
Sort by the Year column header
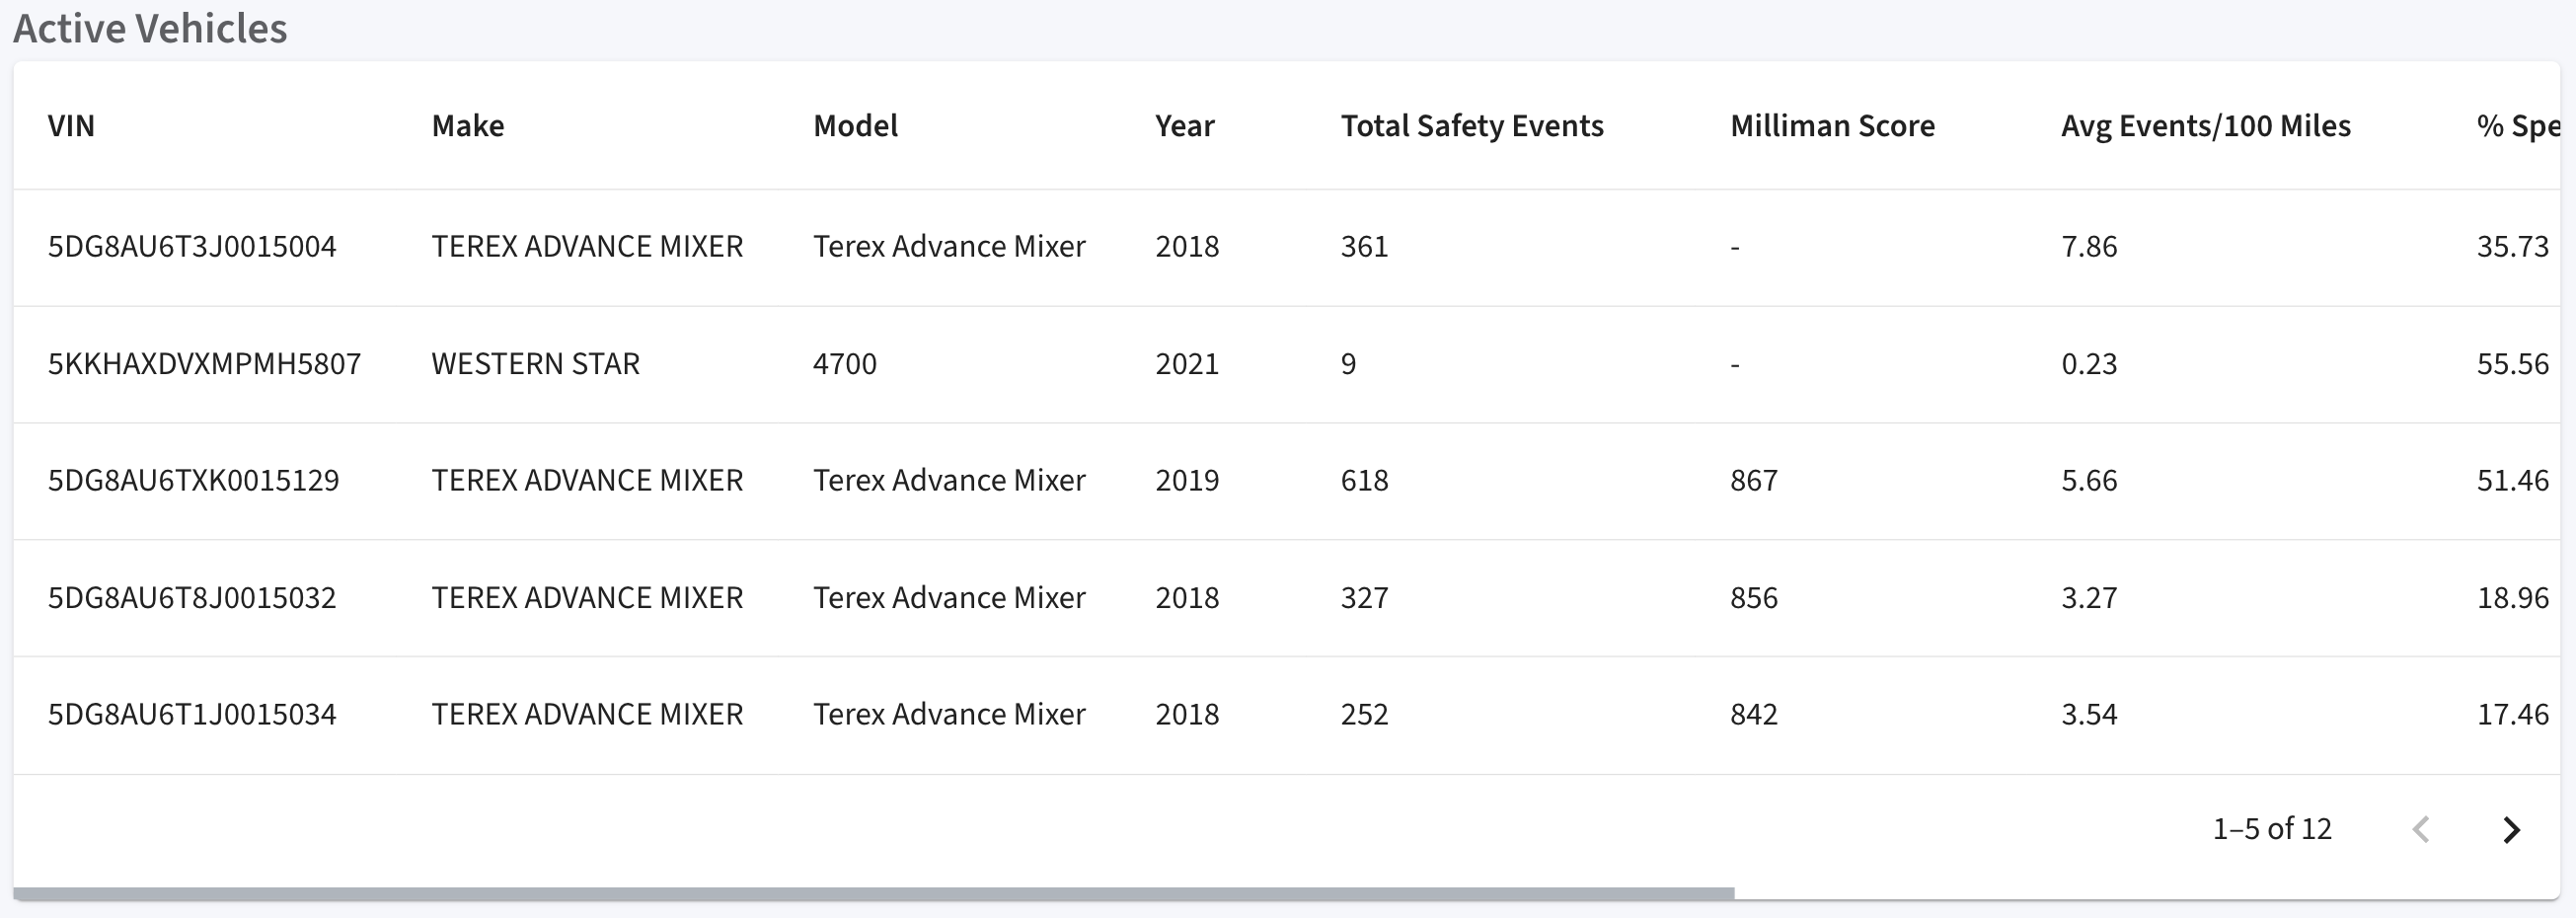[1184, 126]
